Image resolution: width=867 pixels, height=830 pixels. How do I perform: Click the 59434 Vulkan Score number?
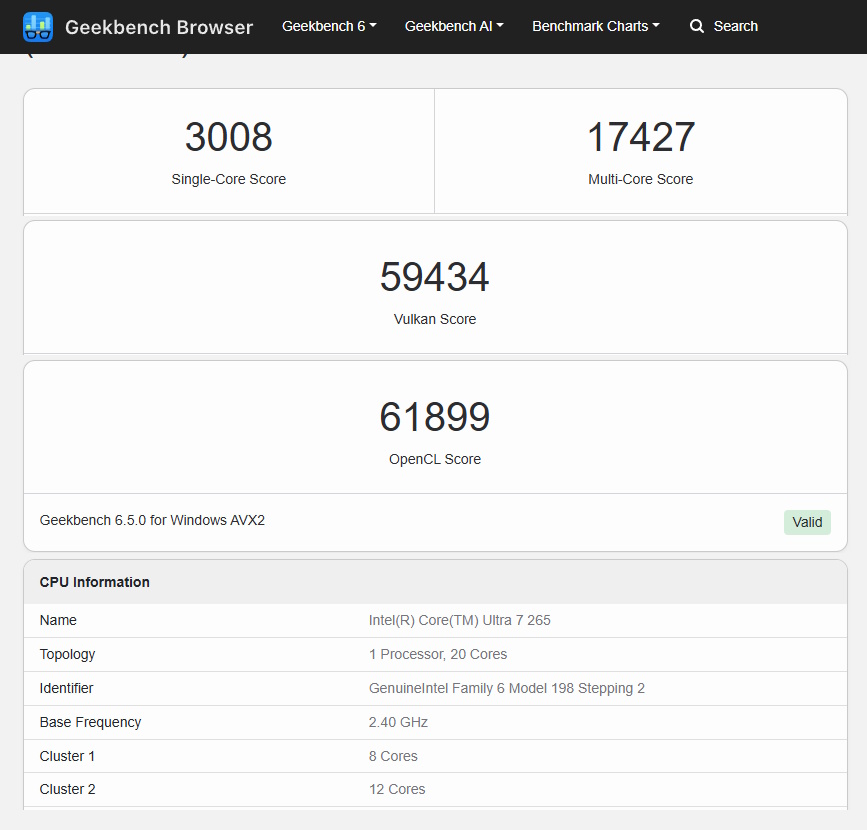tap(434, 277)
